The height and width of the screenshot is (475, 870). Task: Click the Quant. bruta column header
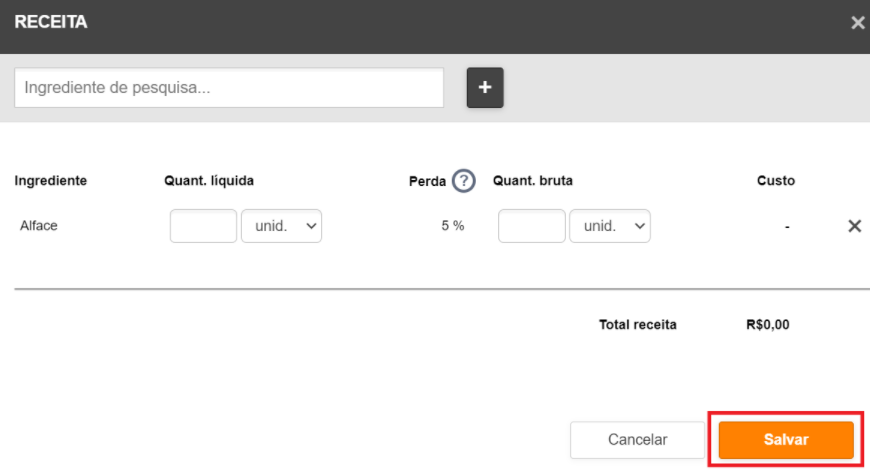pyautogui.click(x=533, y=181)
